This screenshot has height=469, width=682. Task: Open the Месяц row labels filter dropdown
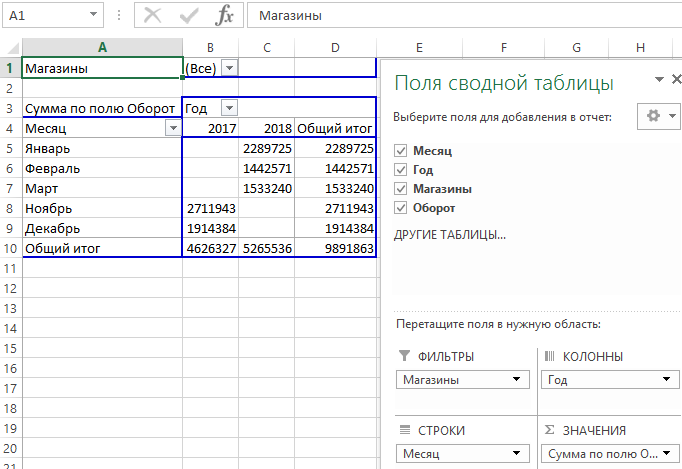(173, 128)
